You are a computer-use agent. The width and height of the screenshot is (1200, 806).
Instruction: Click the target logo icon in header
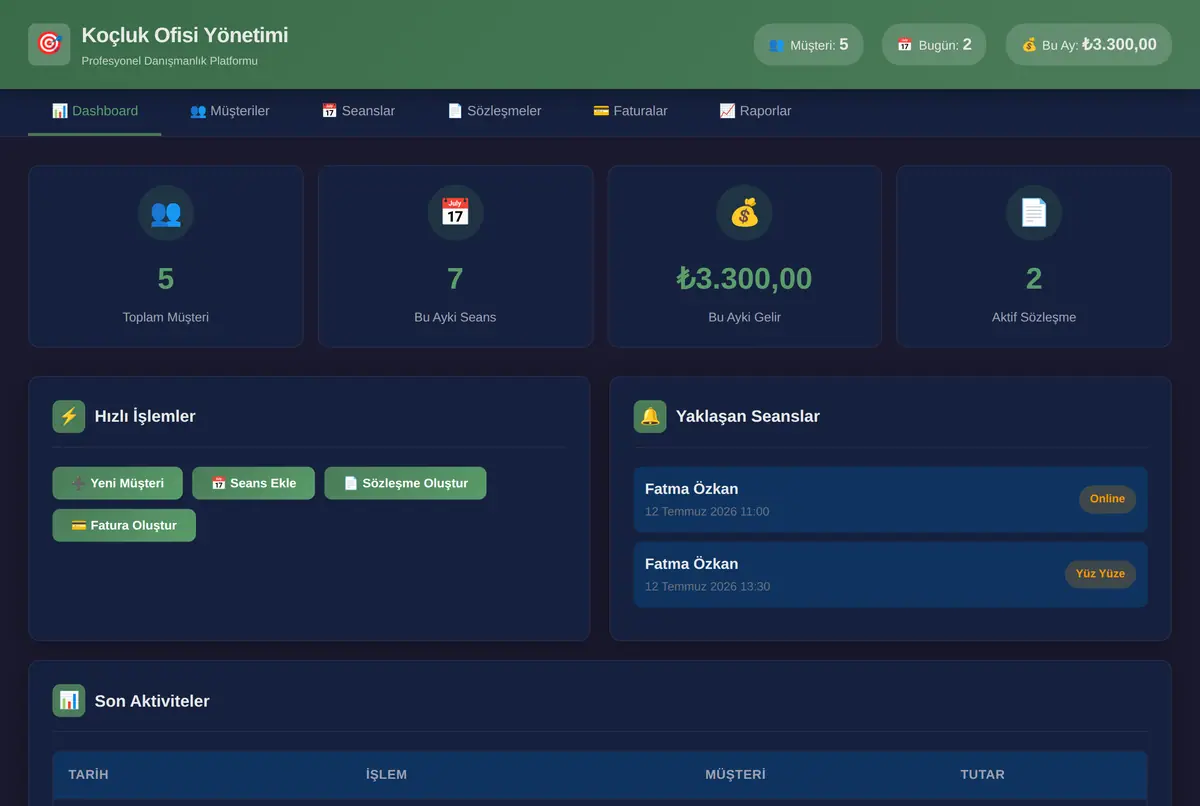(x=49, y=44)
